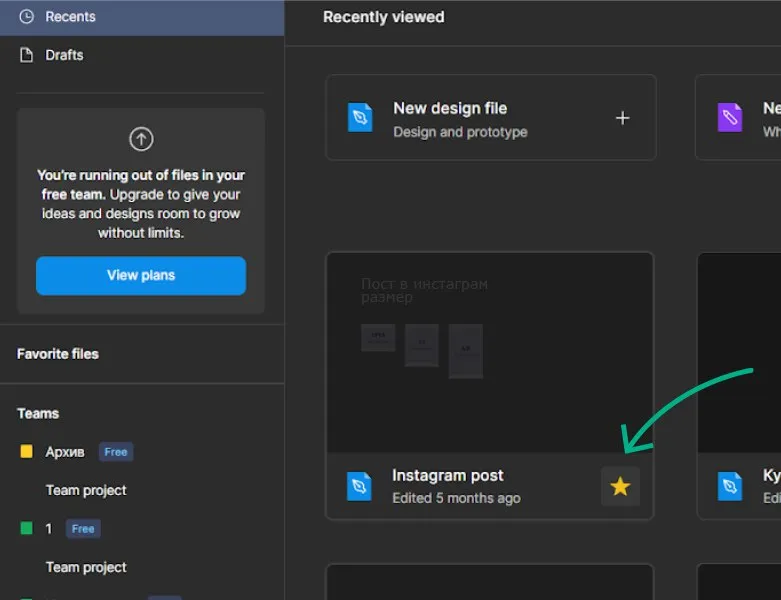Toggle the favorite star on Instagram post
Viewport: 781px width, 600px height.
(621, 486)
